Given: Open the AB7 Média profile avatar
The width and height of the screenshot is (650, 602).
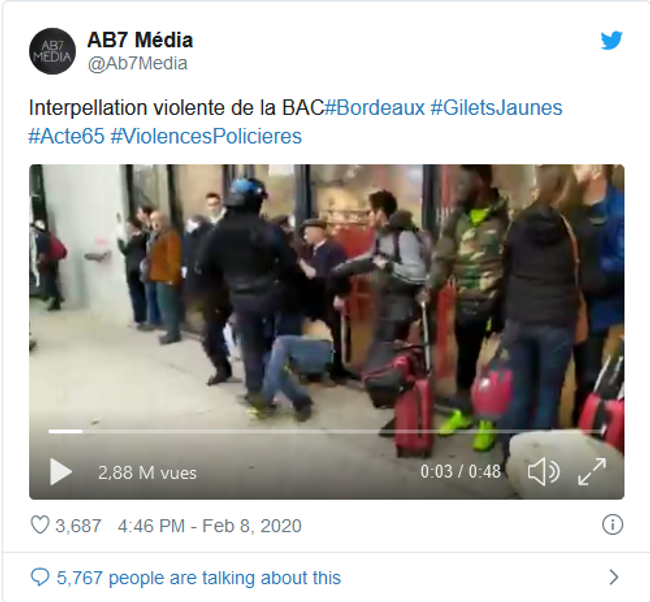Looking at the screenshot, I should click(x=52, y=51).
